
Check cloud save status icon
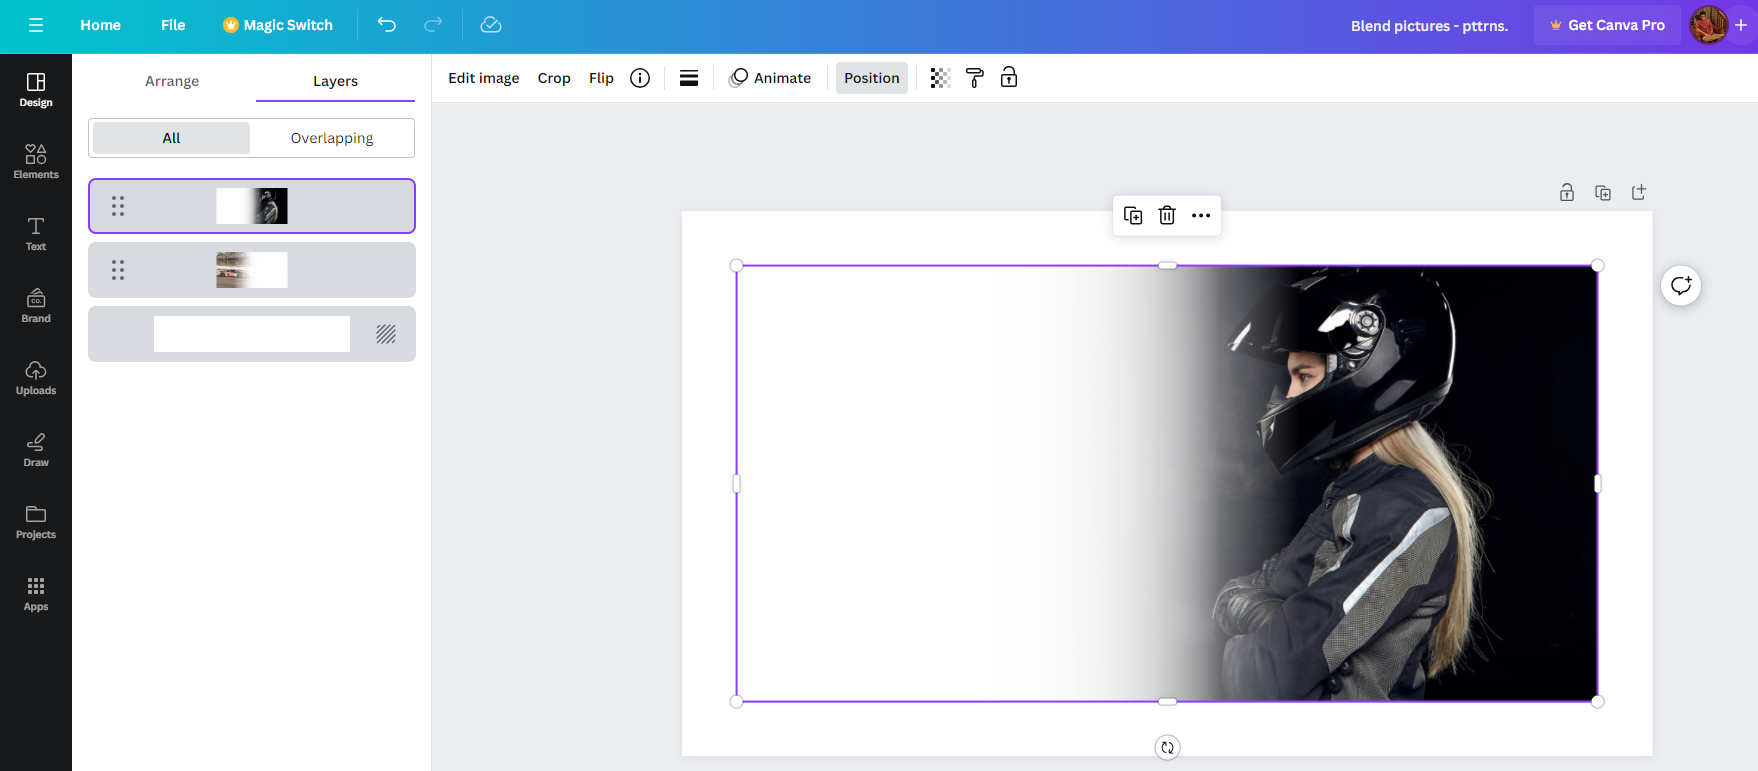click(x=491, y=25)
